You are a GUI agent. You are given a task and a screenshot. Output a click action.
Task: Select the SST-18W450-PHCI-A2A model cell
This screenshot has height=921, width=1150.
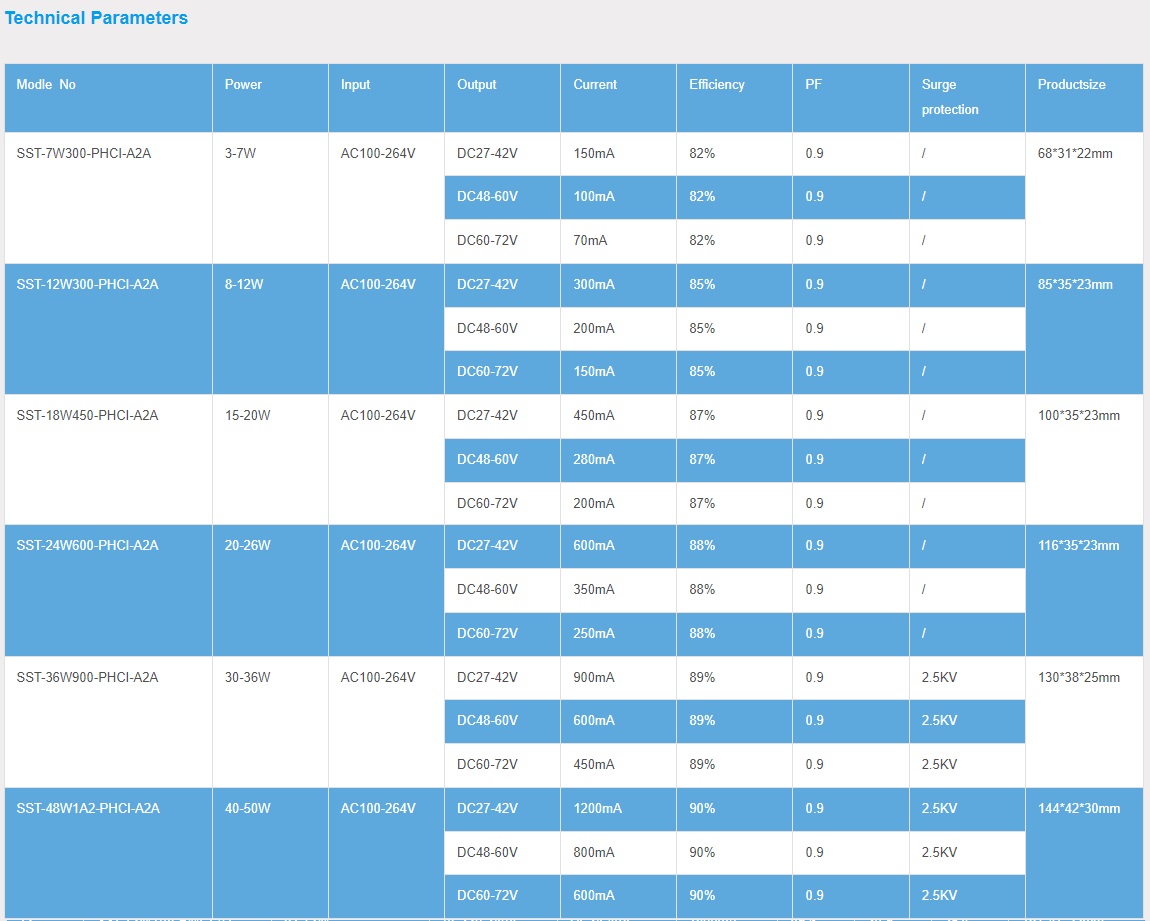coord(87,416)
